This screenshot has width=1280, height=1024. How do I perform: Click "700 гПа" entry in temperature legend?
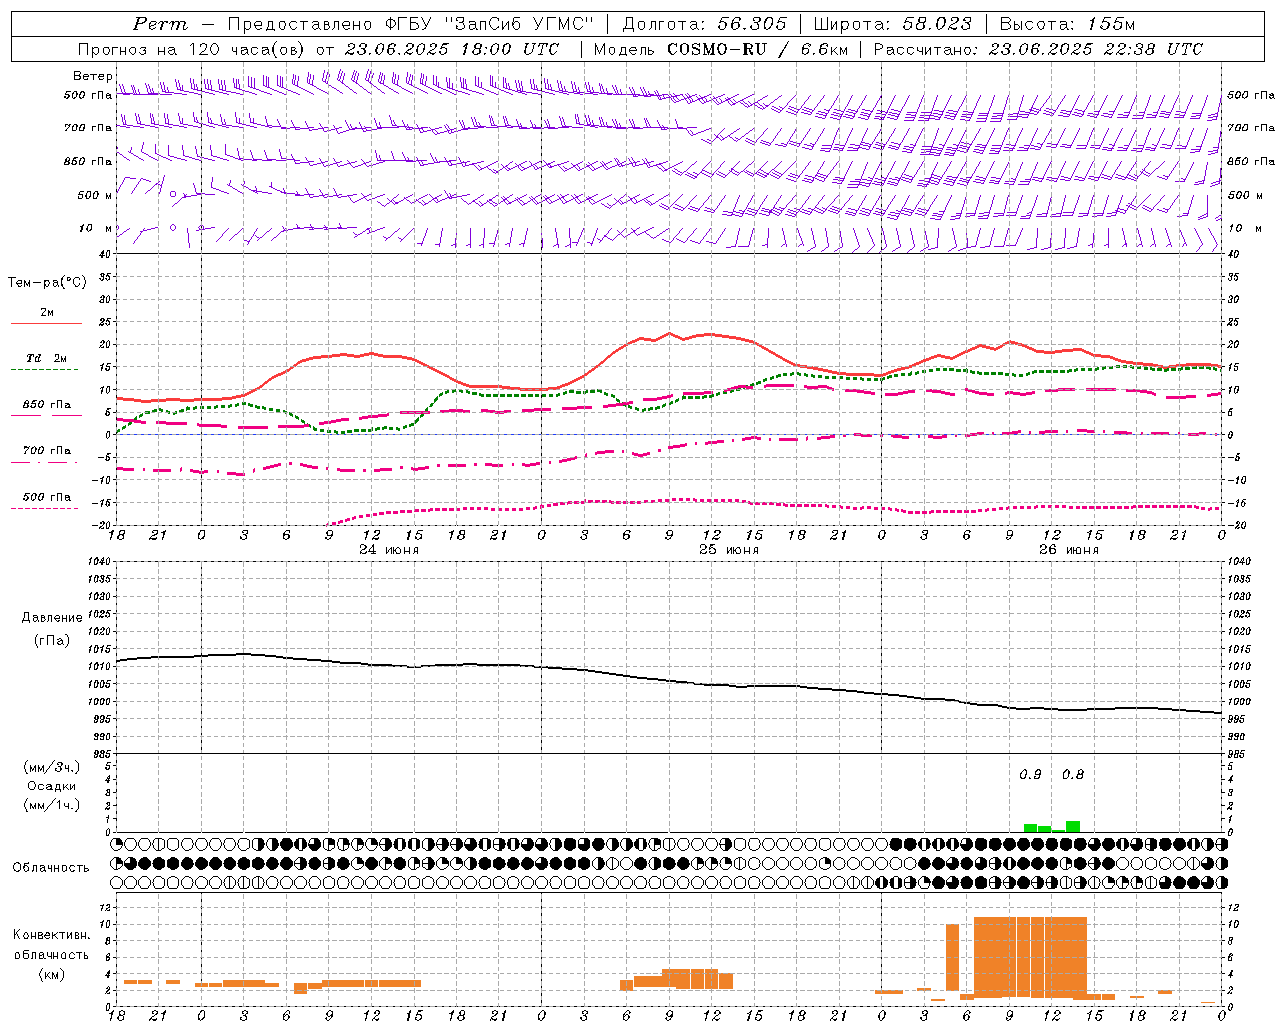click(x=47, y=451)
